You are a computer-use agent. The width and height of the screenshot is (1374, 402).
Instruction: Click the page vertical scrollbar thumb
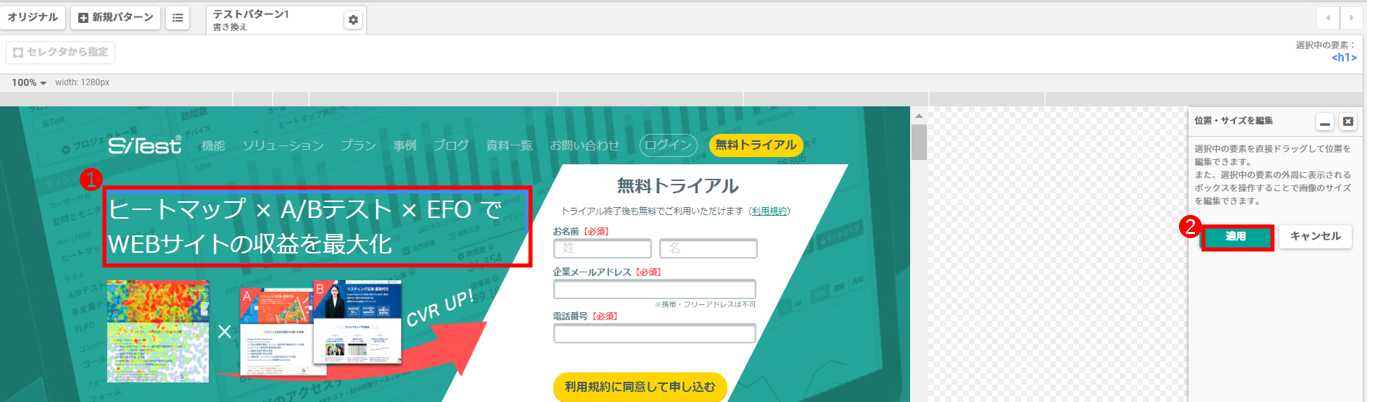point(919,141)
